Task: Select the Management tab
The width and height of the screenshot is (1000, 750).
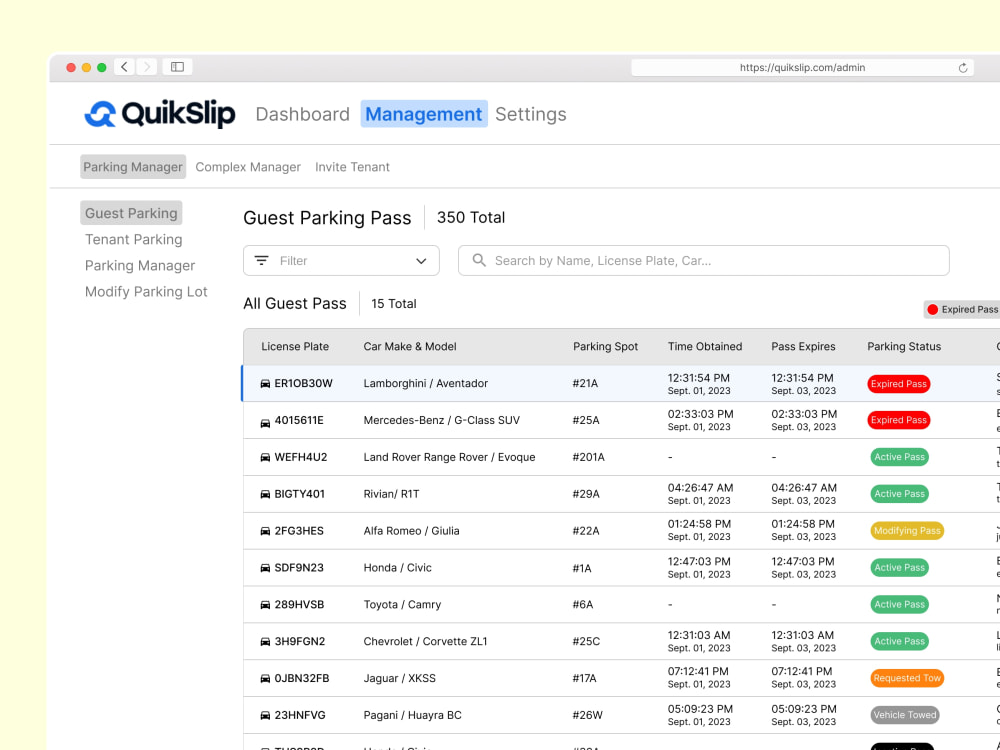Action: pyautogui.click(x=423, y=114)
